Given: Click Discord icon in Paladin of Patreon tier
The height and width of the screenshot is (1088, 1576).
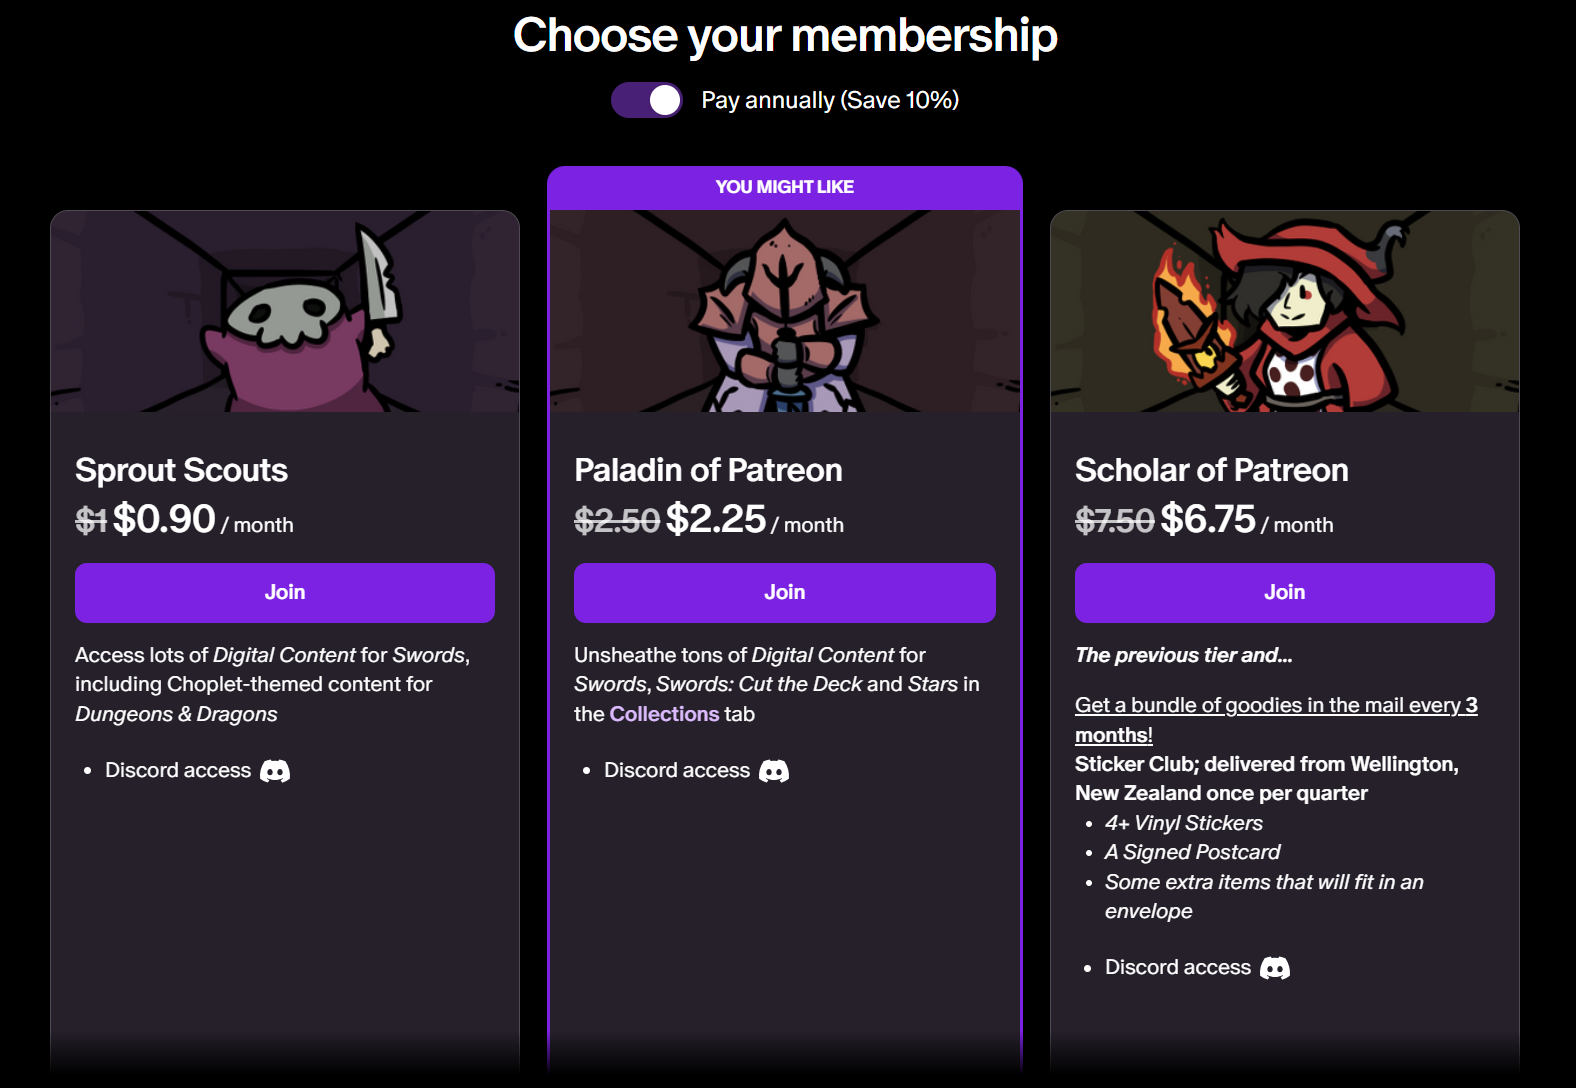Looking at the screenshot, I should [x=774, y=771].
